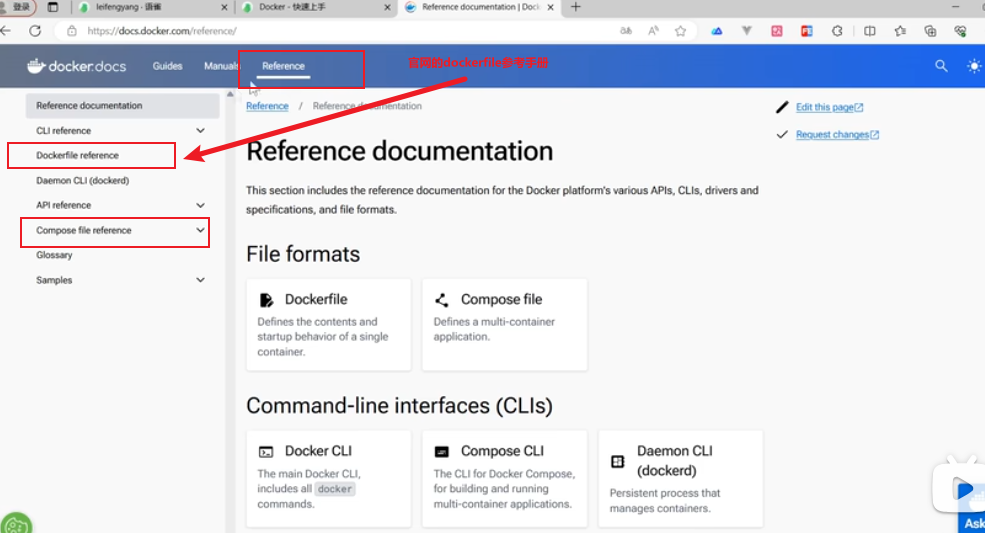
Task: Open the split screen icon
Action: [869, 31]
